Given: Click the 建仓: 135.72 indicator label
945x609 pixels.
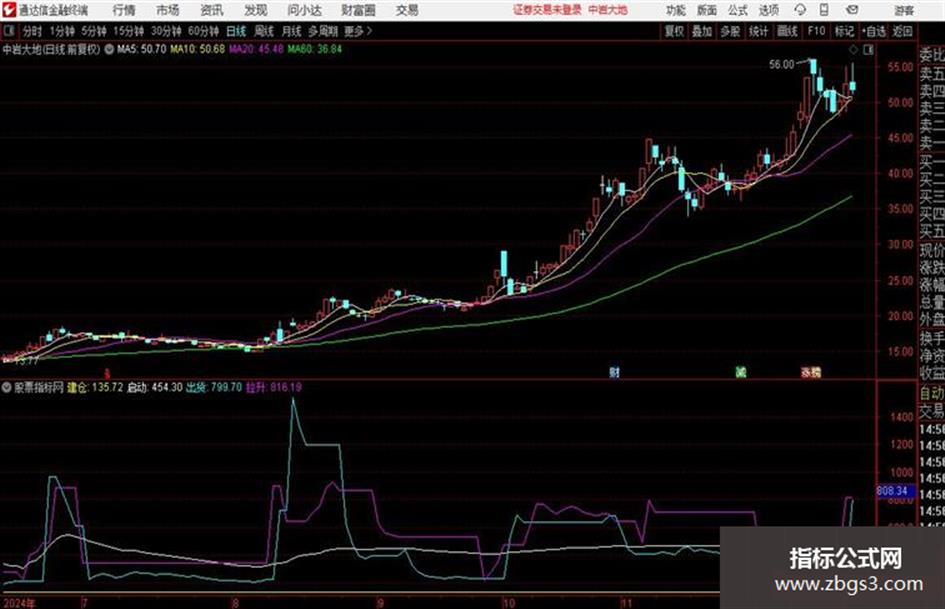Looking at the screenshot, I should pyautogui.click(x=95, y=387).
